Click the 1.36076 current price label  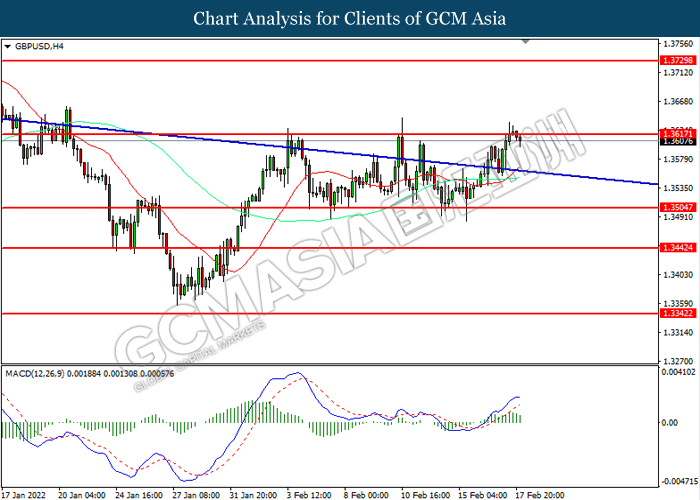(x=677, y=141)
